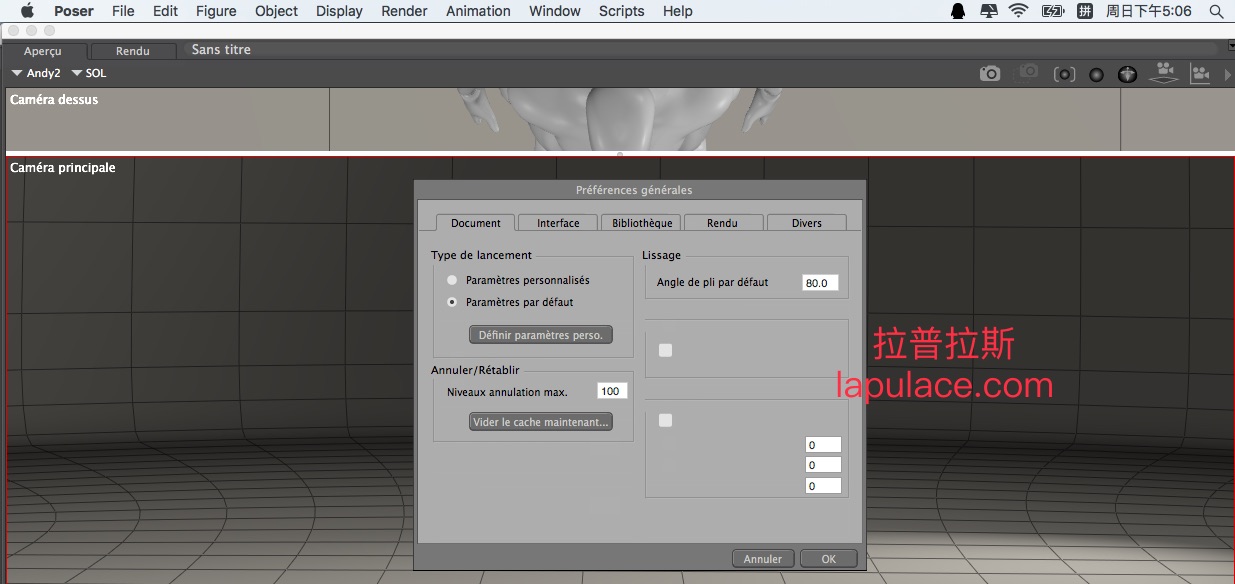Image resolution: width=1235 pixels, height=584 pixels.
Task: Open the Caméra principale camera menu
Action: tap(62, 168)
